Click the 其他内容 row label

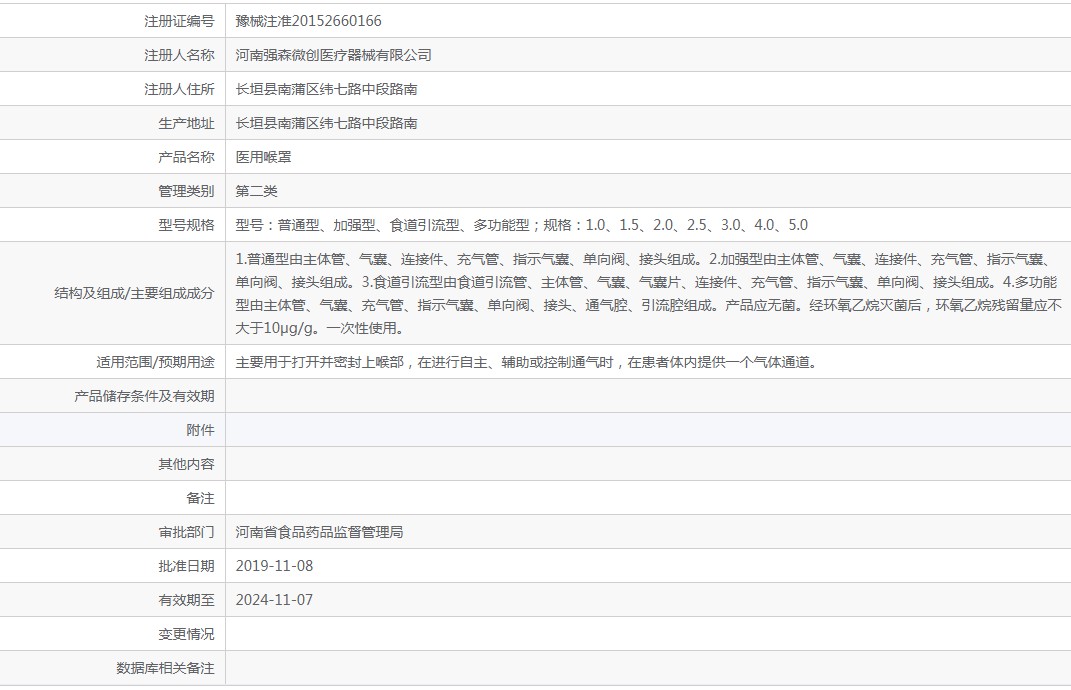point(186,465)
